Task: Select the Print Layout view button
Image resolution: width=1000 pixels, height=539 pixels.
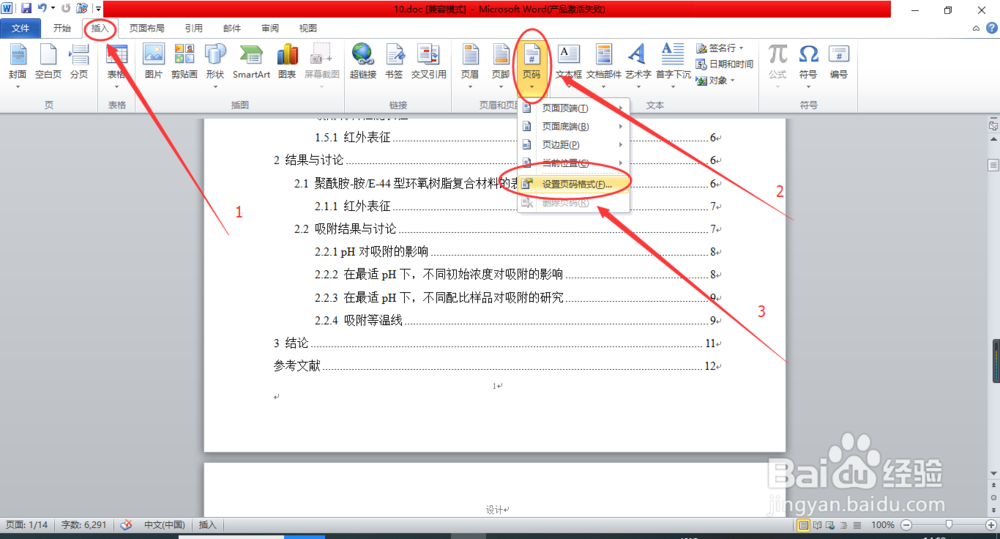Action: 804,525
